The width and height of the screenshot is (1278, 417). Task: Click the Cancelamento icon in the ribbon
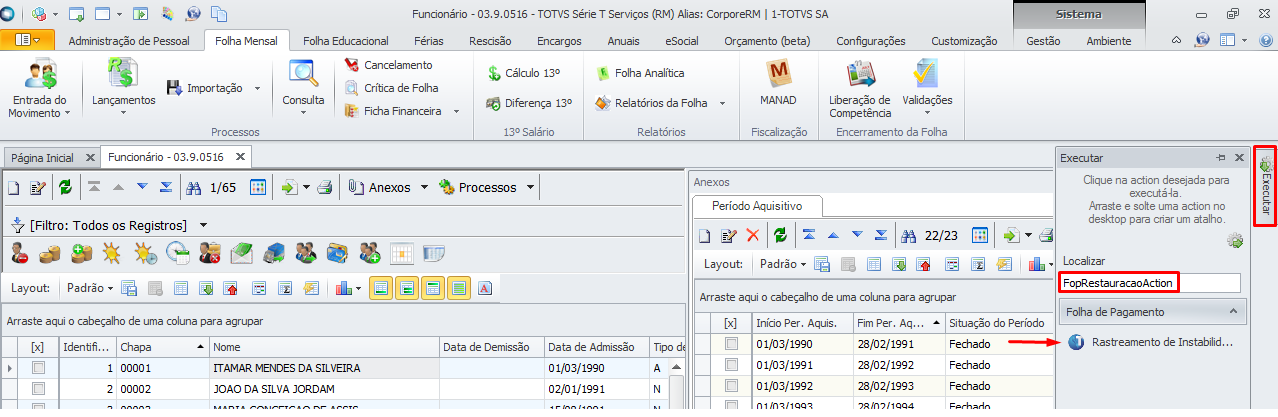tap(352, 64)
